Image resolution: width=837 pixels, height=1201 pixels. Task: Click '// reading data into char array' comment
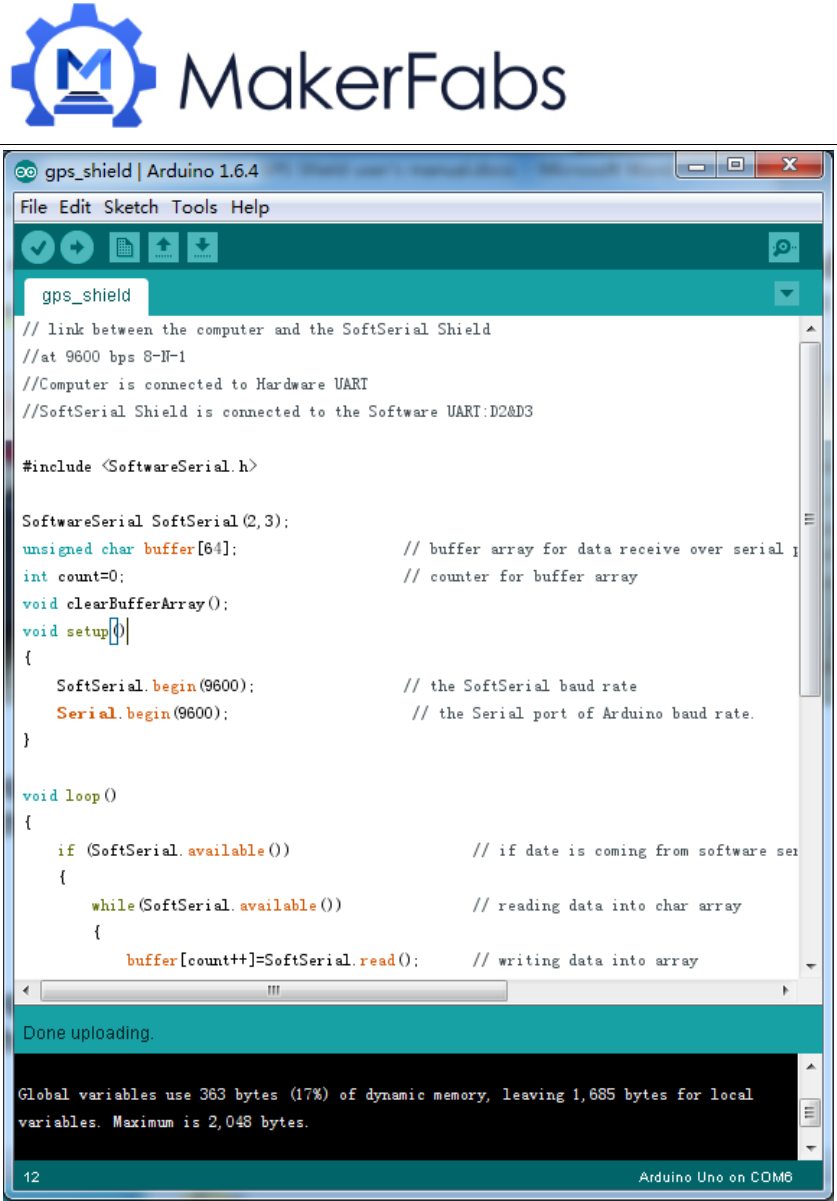606,905
